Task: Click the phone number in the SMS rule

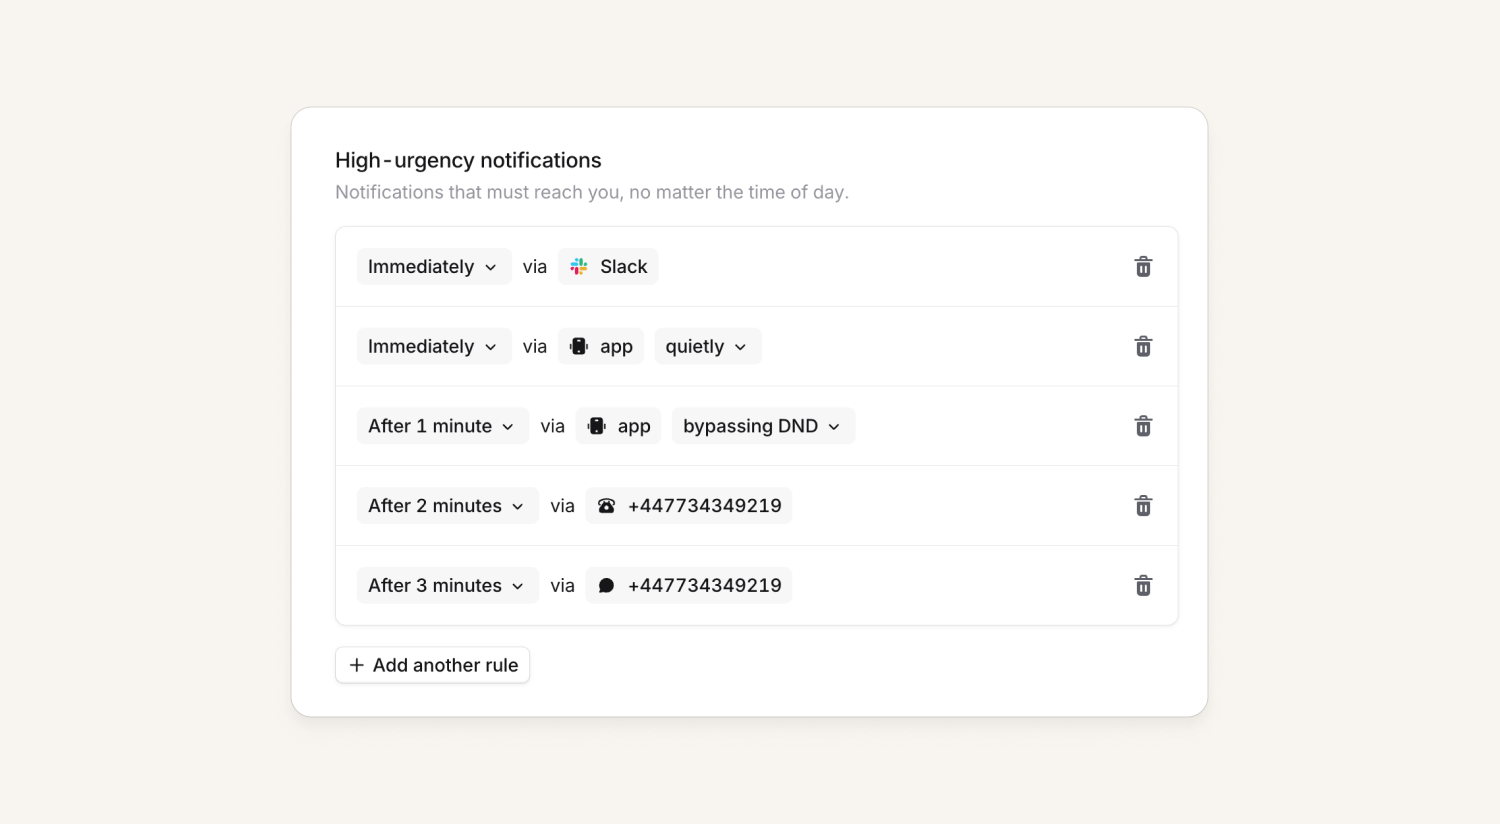Action: (704, 586)
